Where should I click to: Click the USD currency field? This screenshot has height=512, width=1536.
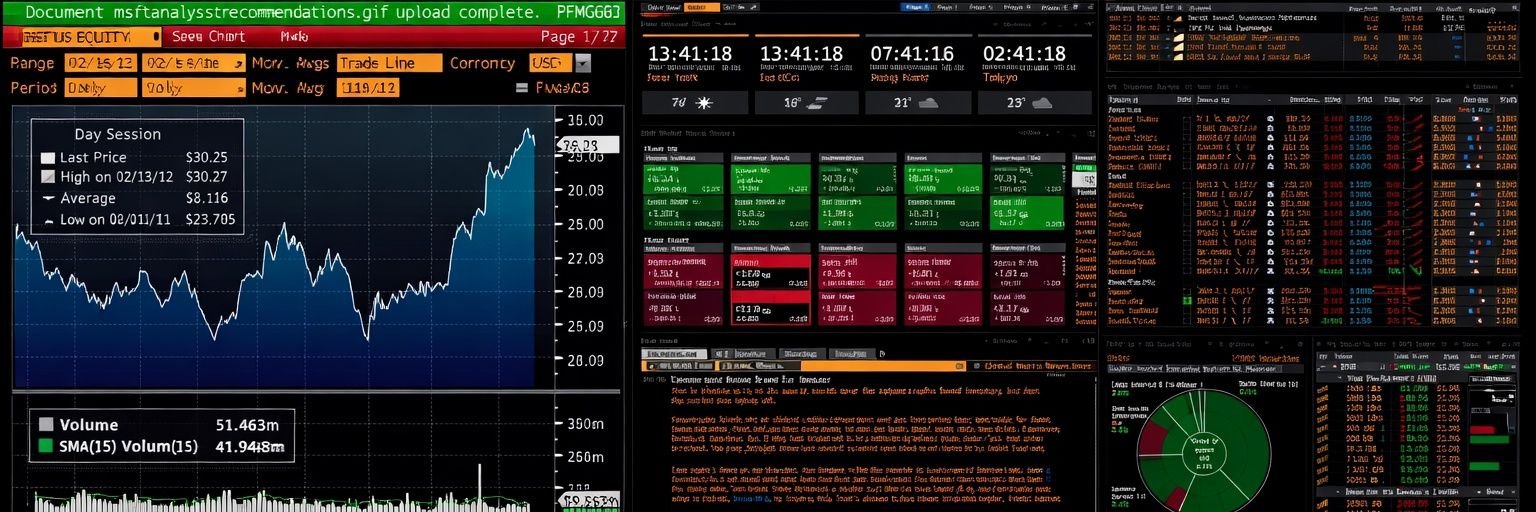[550, 63]
